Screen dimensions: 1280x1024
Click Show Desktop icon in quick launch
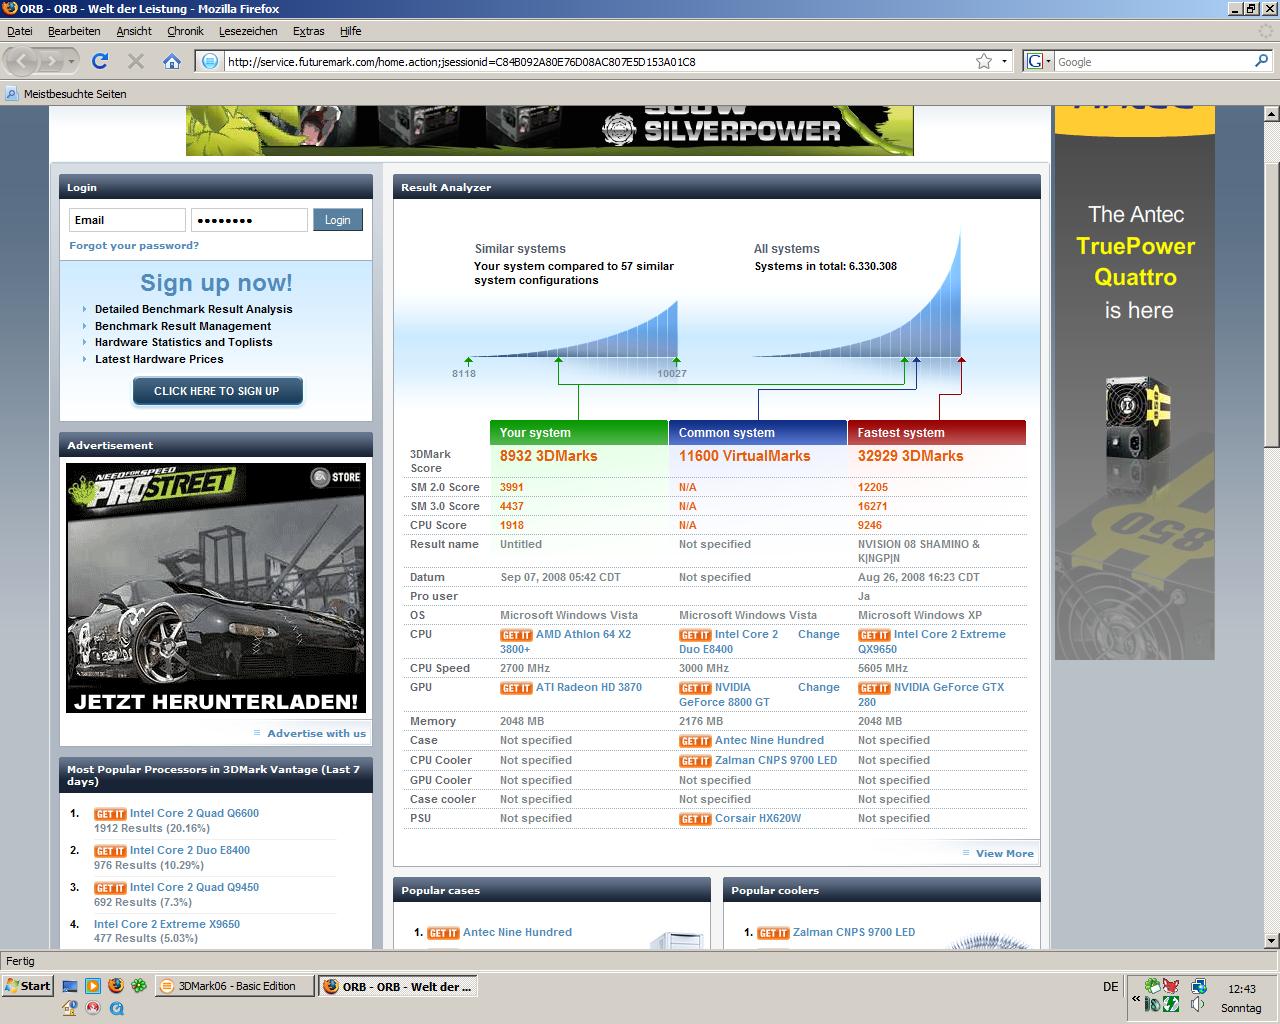70,986
